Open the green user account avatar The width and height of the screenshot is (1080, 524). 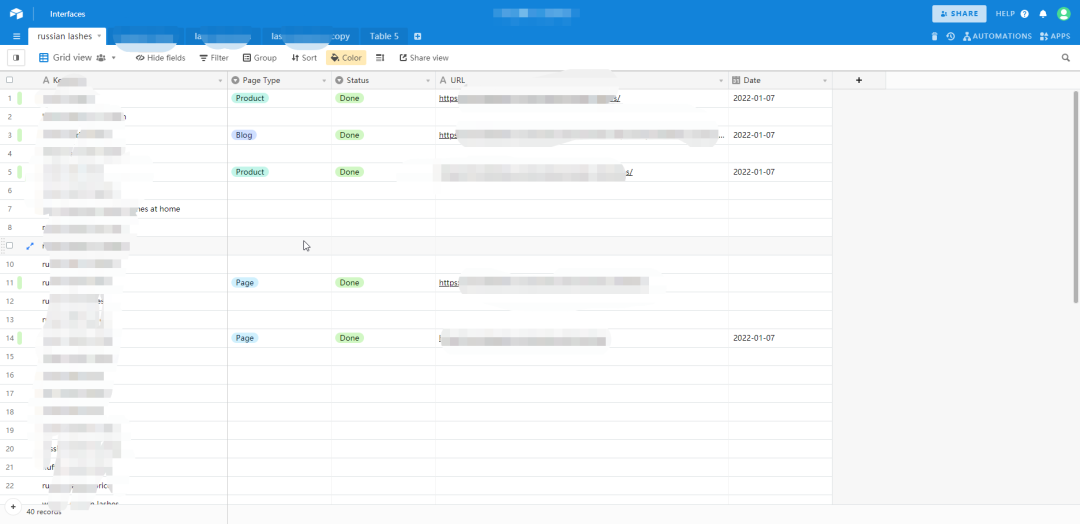click(x=1063, y=14)
